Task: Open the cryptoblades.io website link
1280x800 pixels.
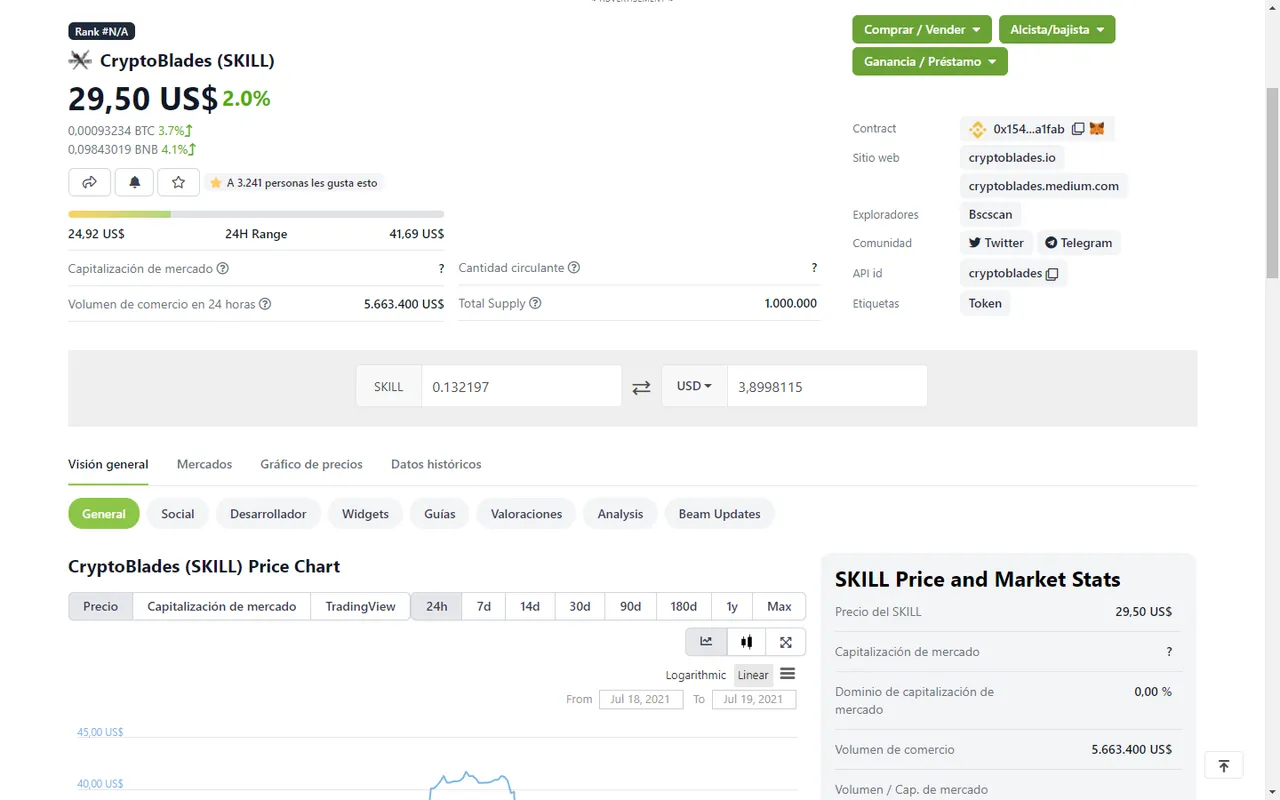Action: 1012,158
